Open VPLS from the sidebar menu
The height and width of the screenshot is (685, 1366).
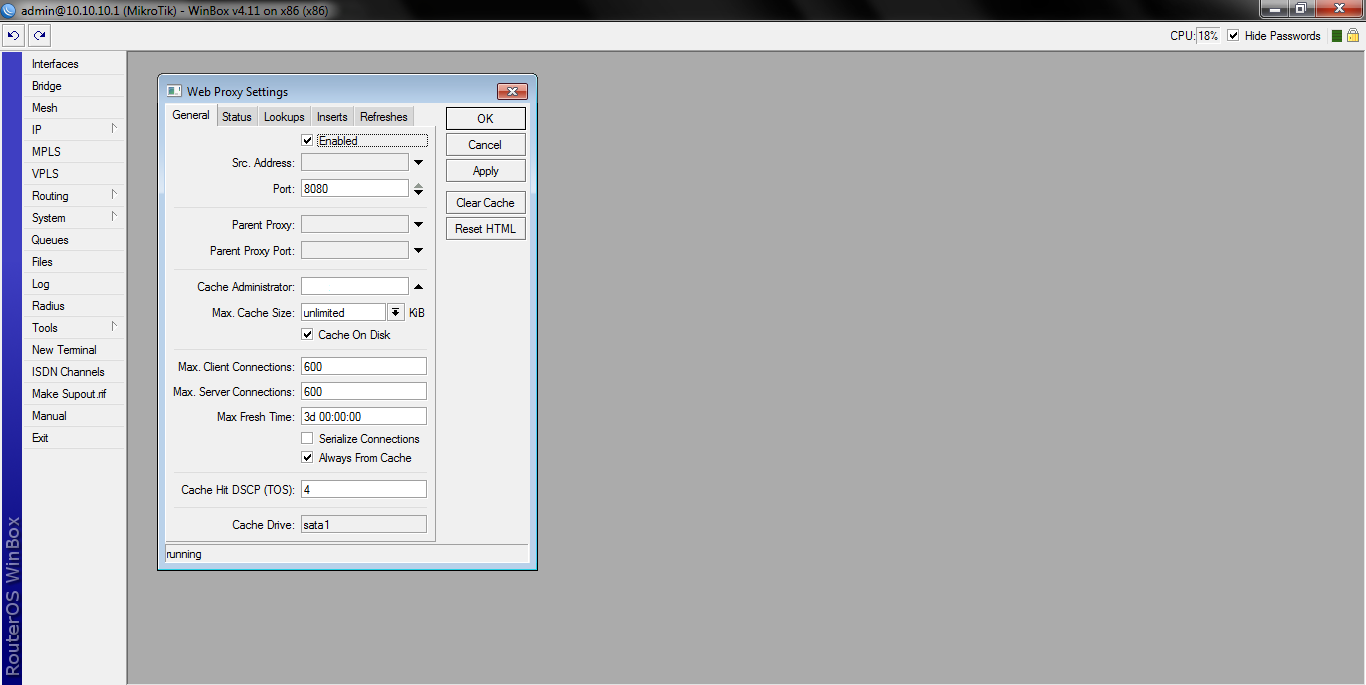point(75,174)
